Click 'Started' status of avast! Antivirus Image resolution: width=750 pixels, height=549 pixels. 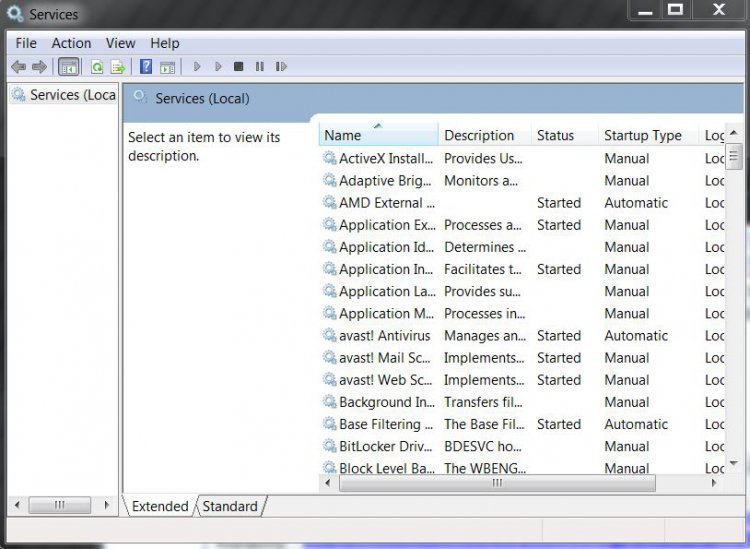[x=559, y=335]
